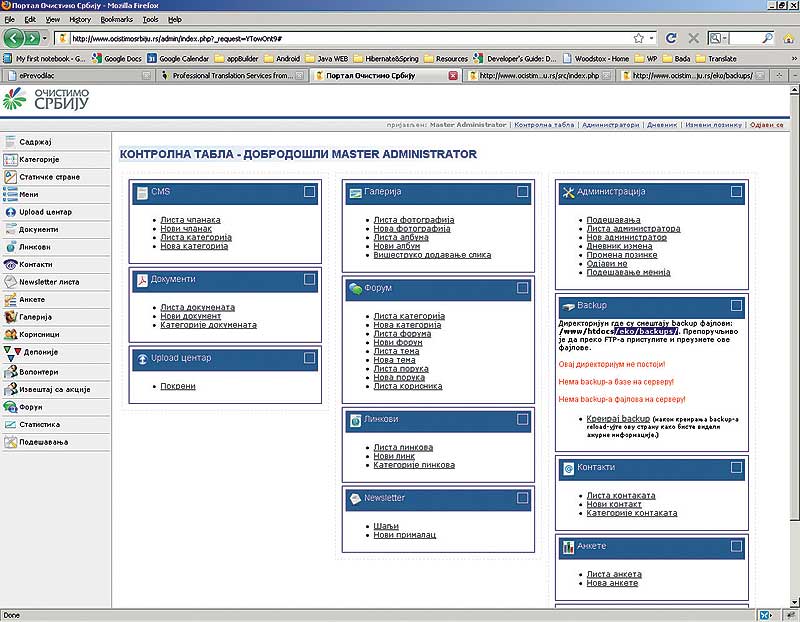Screen dimensions: 800x622
Task: Open the URL bar history dropdown arrow
Action: click(x=652, y=38)
